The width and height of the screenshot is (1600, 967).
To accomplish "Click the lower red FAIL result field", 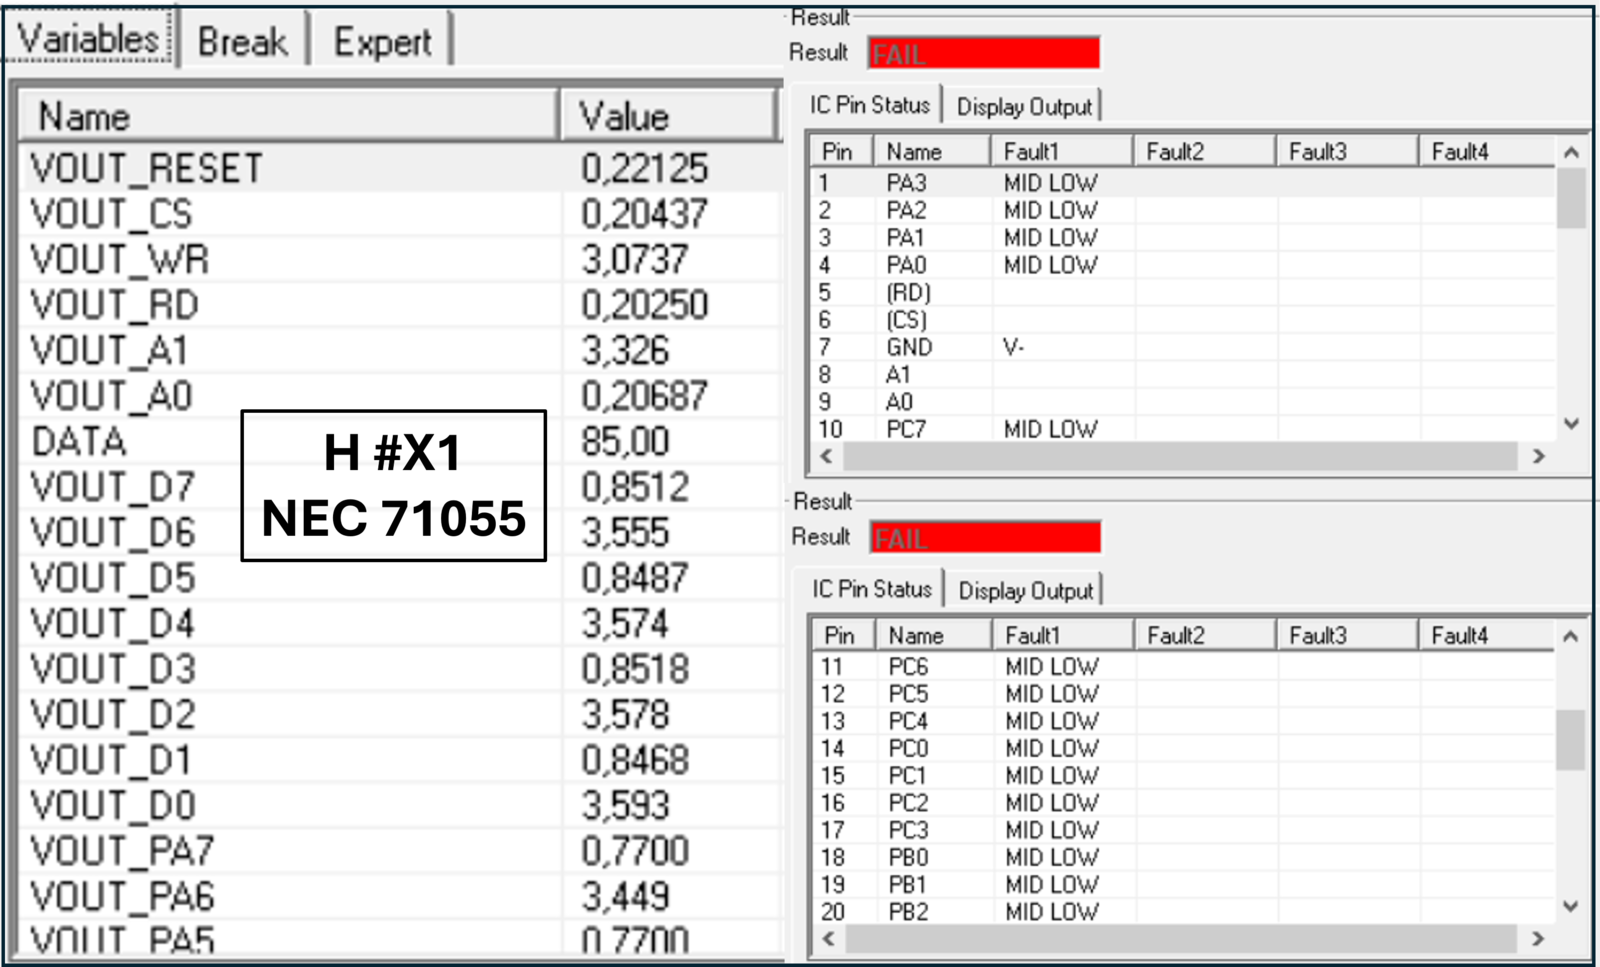I will pyautogui.click(x=985, y=537).
